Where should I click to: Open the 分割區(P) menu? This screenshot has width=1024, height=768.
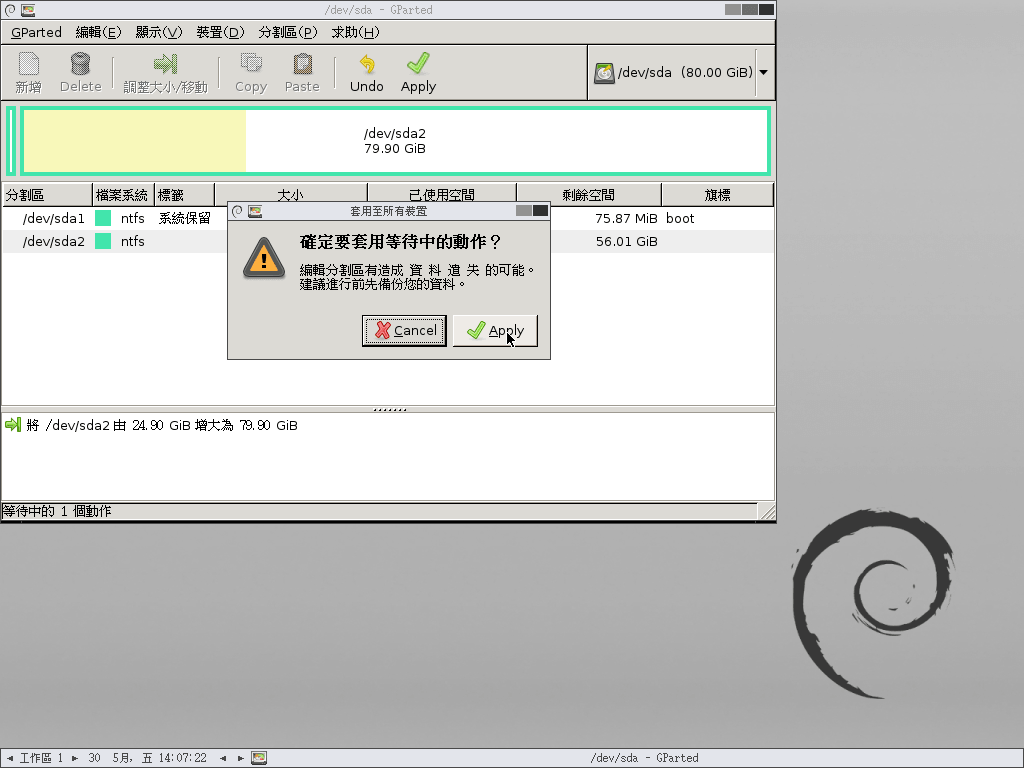click(x=287, y=32)
